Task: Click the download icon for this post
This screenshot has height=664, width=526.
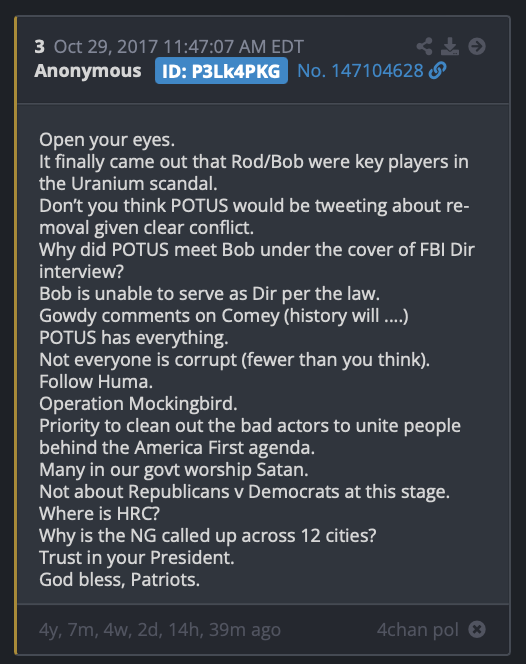Action: (450, 46)
